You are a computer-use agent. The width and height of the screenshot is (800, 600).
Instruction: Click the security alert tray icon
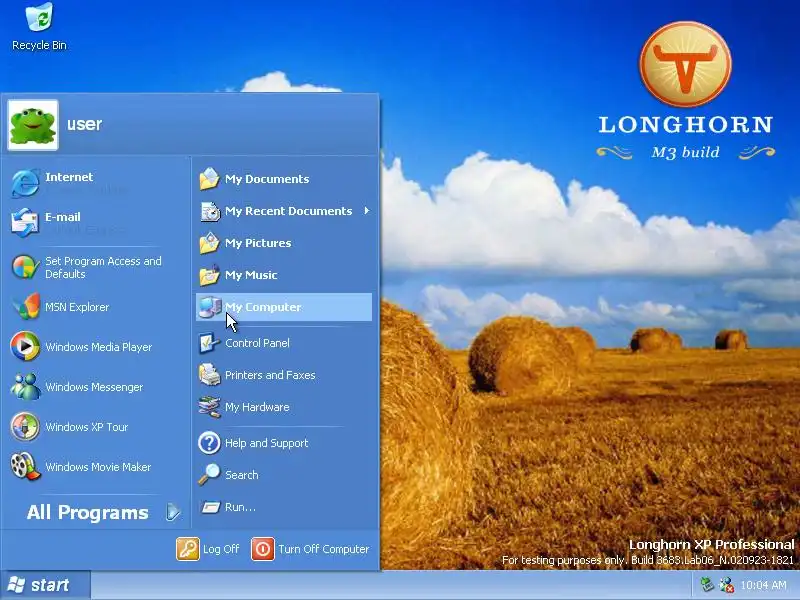point(726,585)
